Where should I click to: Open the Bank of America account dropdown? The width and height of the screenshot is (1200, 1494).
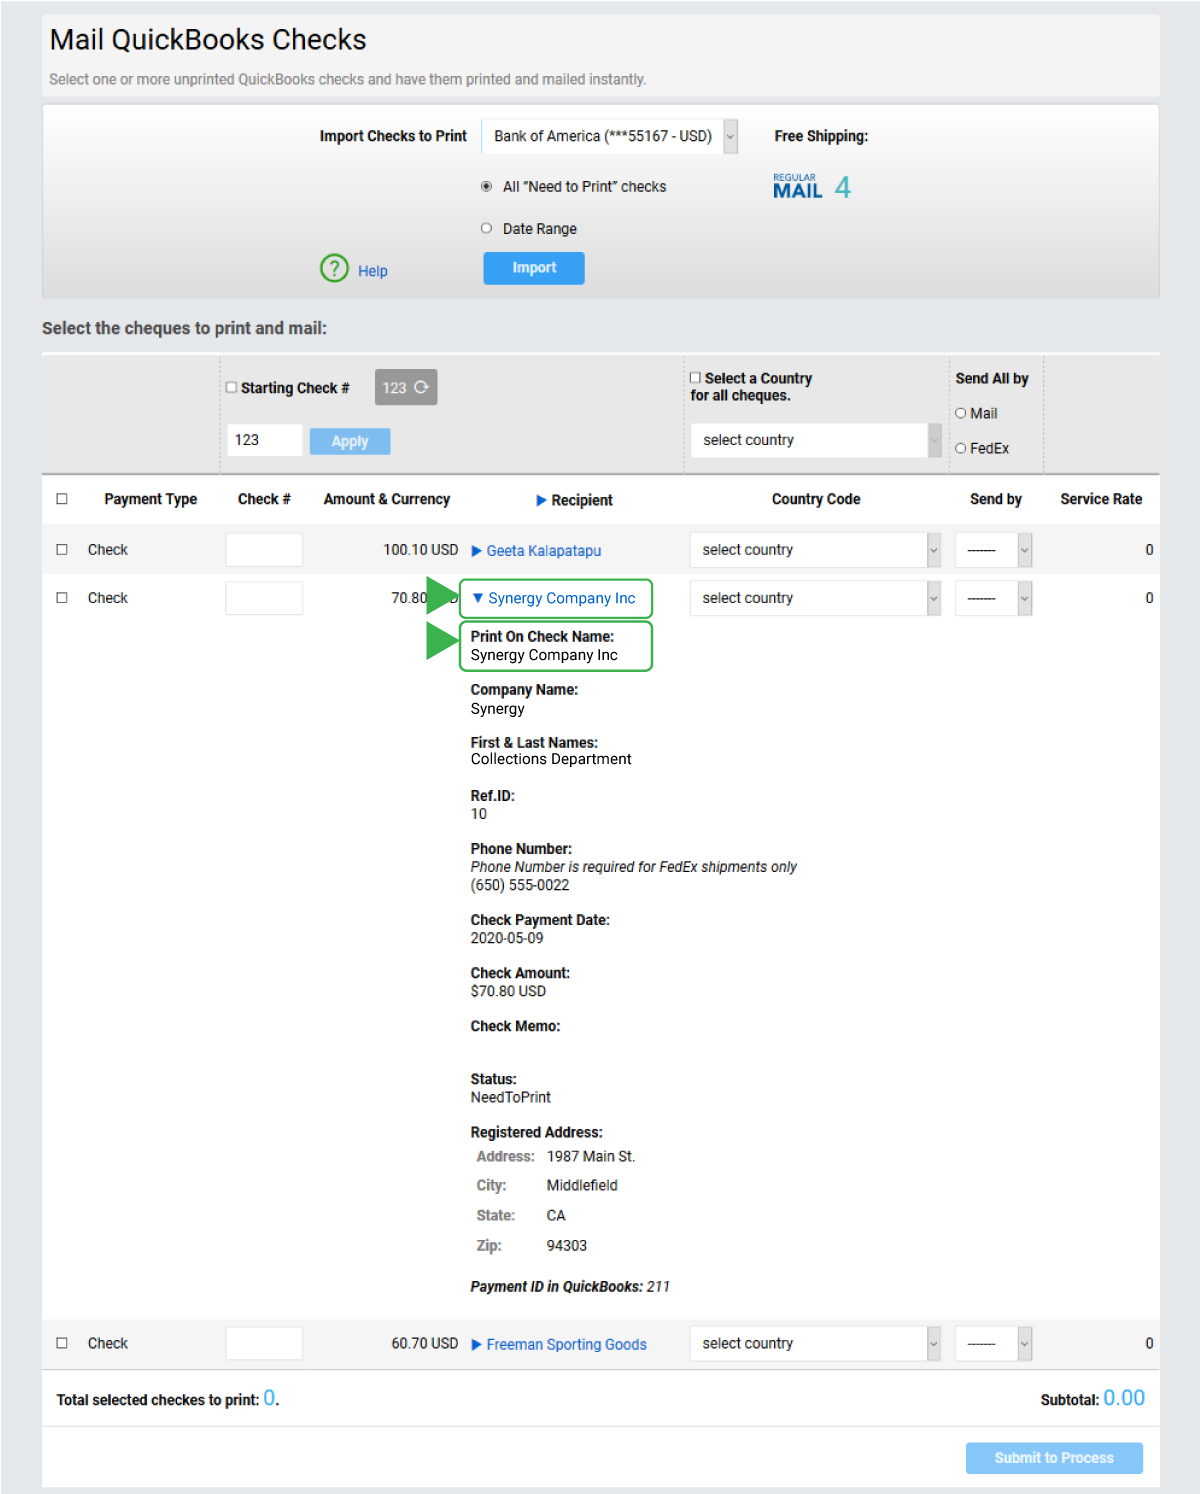click(610, 136)
